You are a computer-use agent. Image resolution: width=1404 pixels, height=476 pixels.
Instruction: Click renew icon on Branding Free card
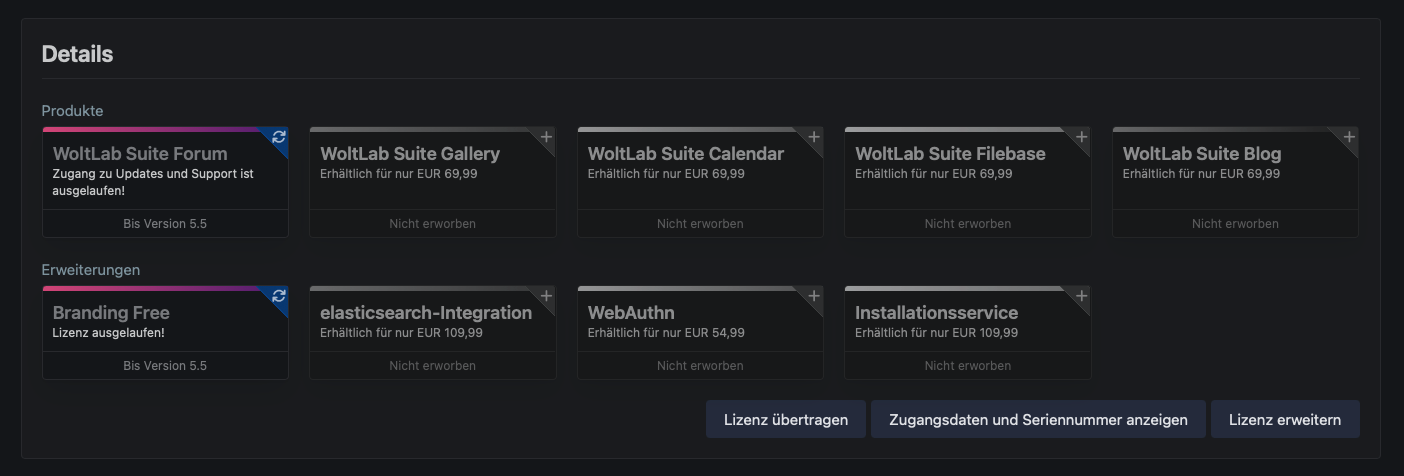(x=279, y=296)
